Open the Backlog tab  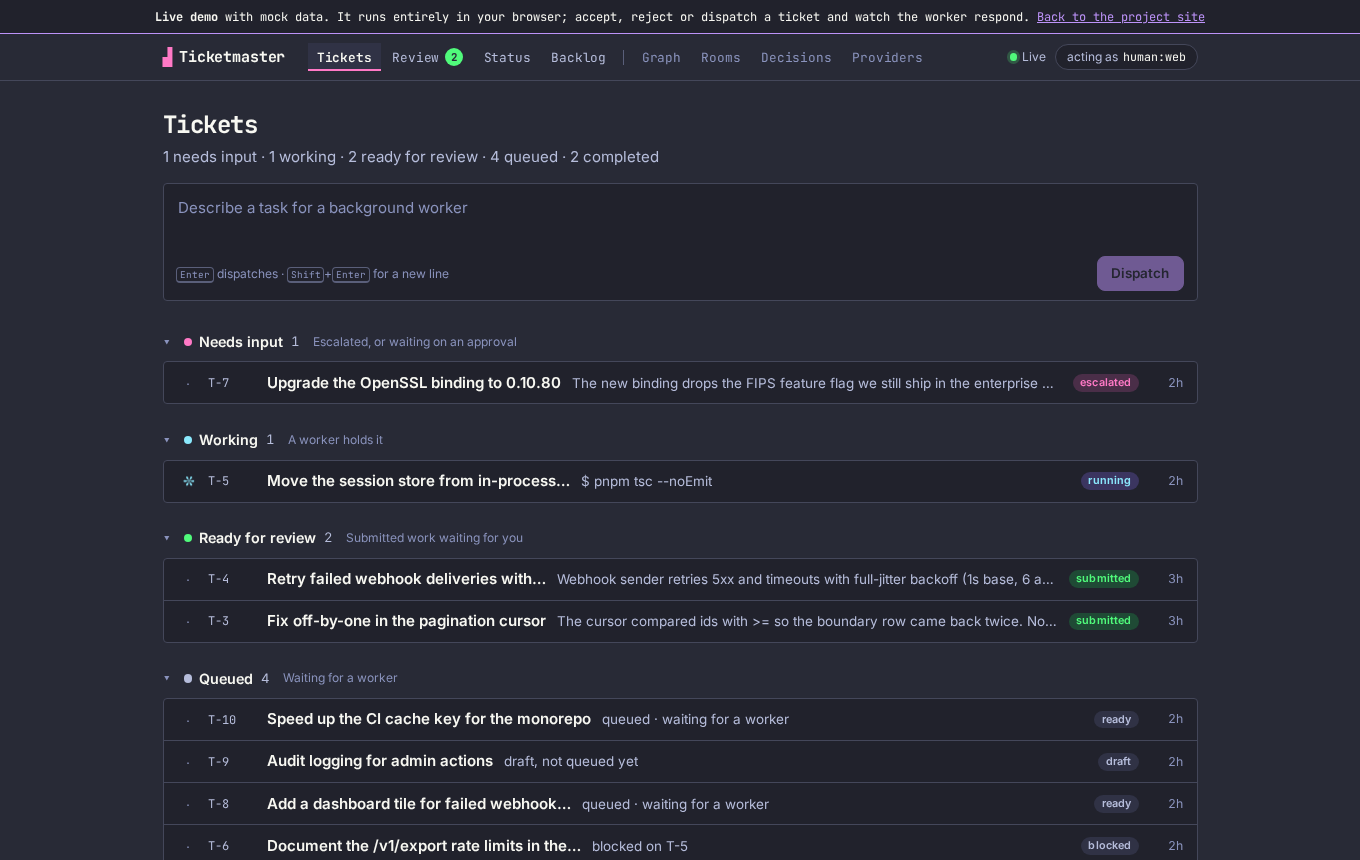[578, 57]
